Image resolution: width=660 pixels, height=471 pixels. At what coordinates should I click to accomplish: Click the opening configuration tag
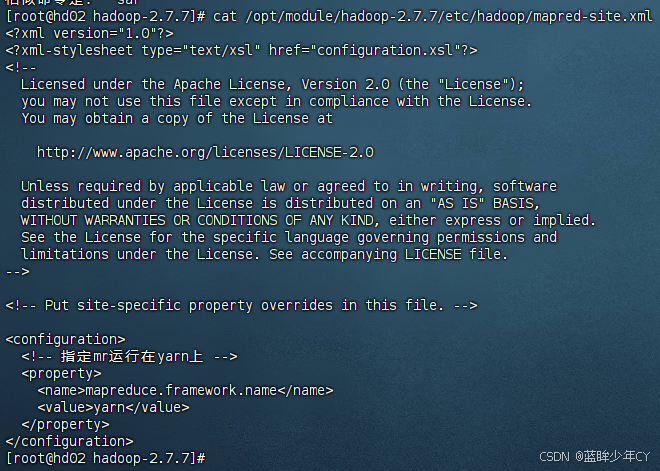point(65,339)
